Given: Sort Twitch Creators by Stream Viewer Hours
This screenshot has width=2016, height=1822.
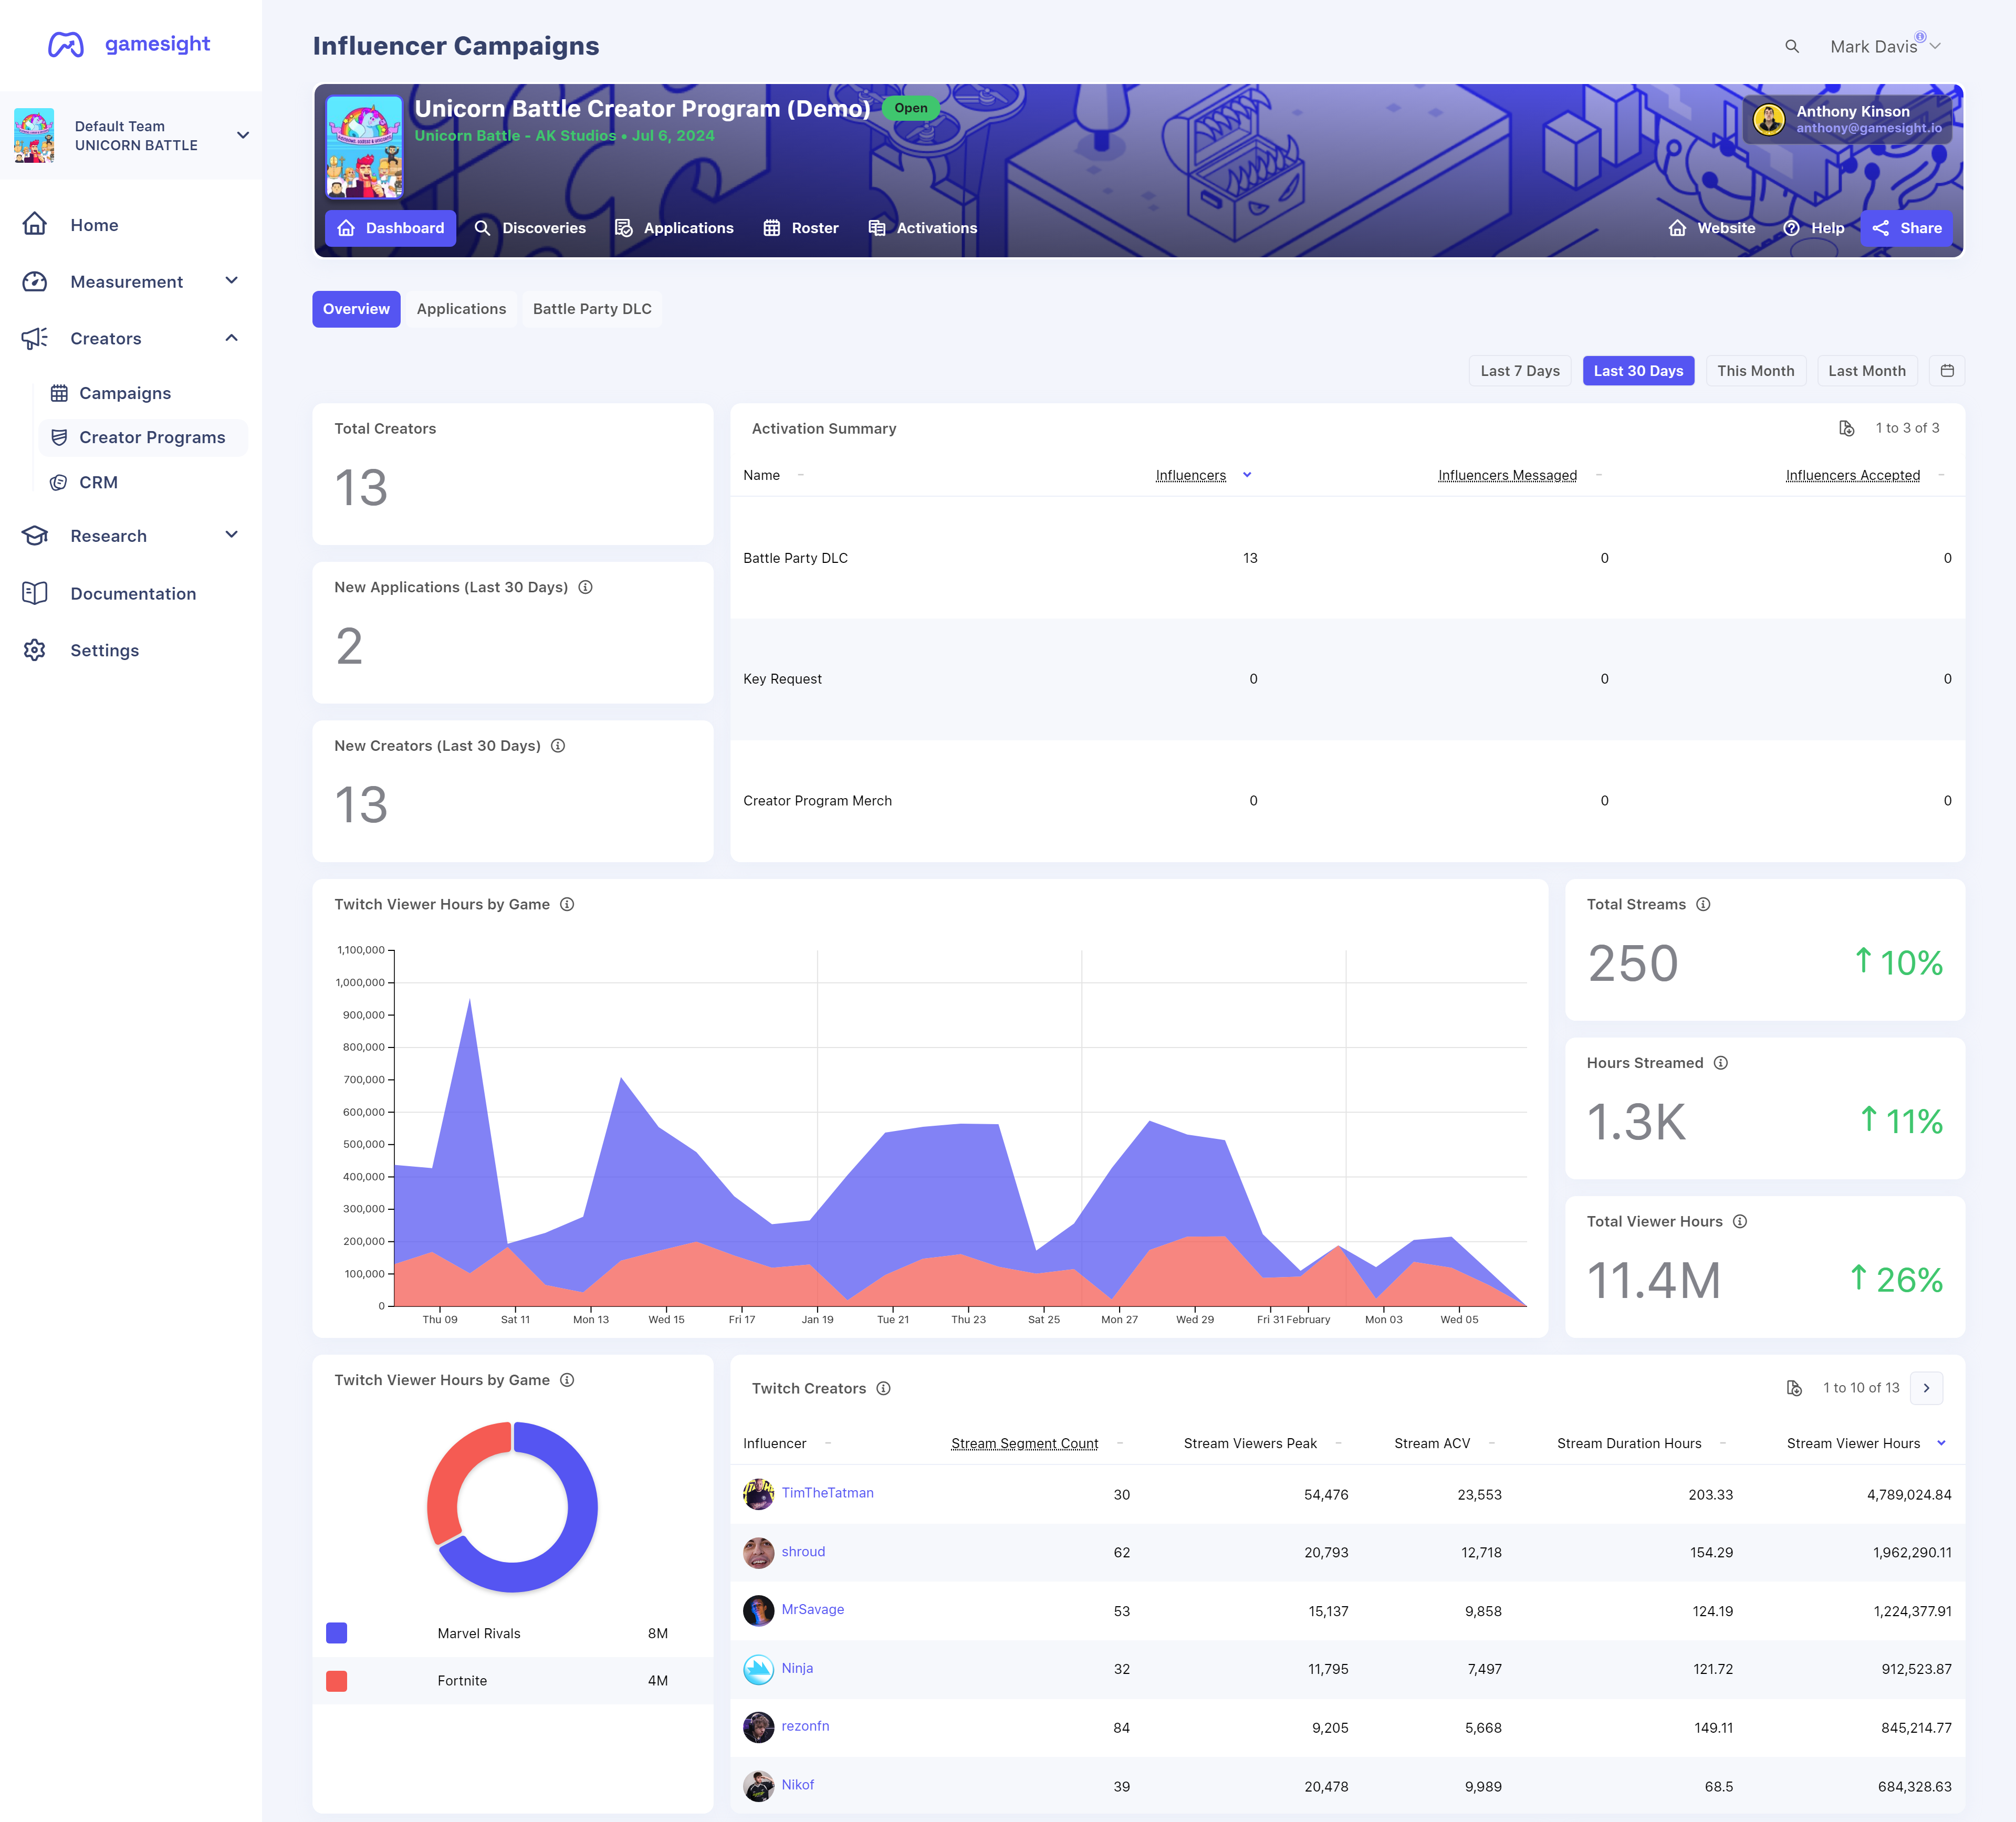Looking at the screenshot, I should point(1853,1443).
